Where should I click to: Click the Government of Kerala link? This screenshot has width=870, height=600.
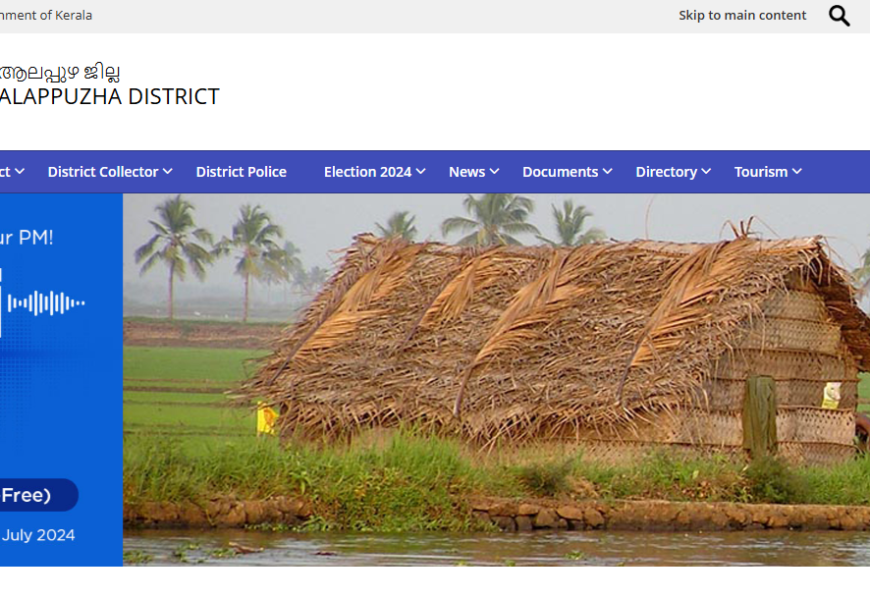(x=46, y=16)
